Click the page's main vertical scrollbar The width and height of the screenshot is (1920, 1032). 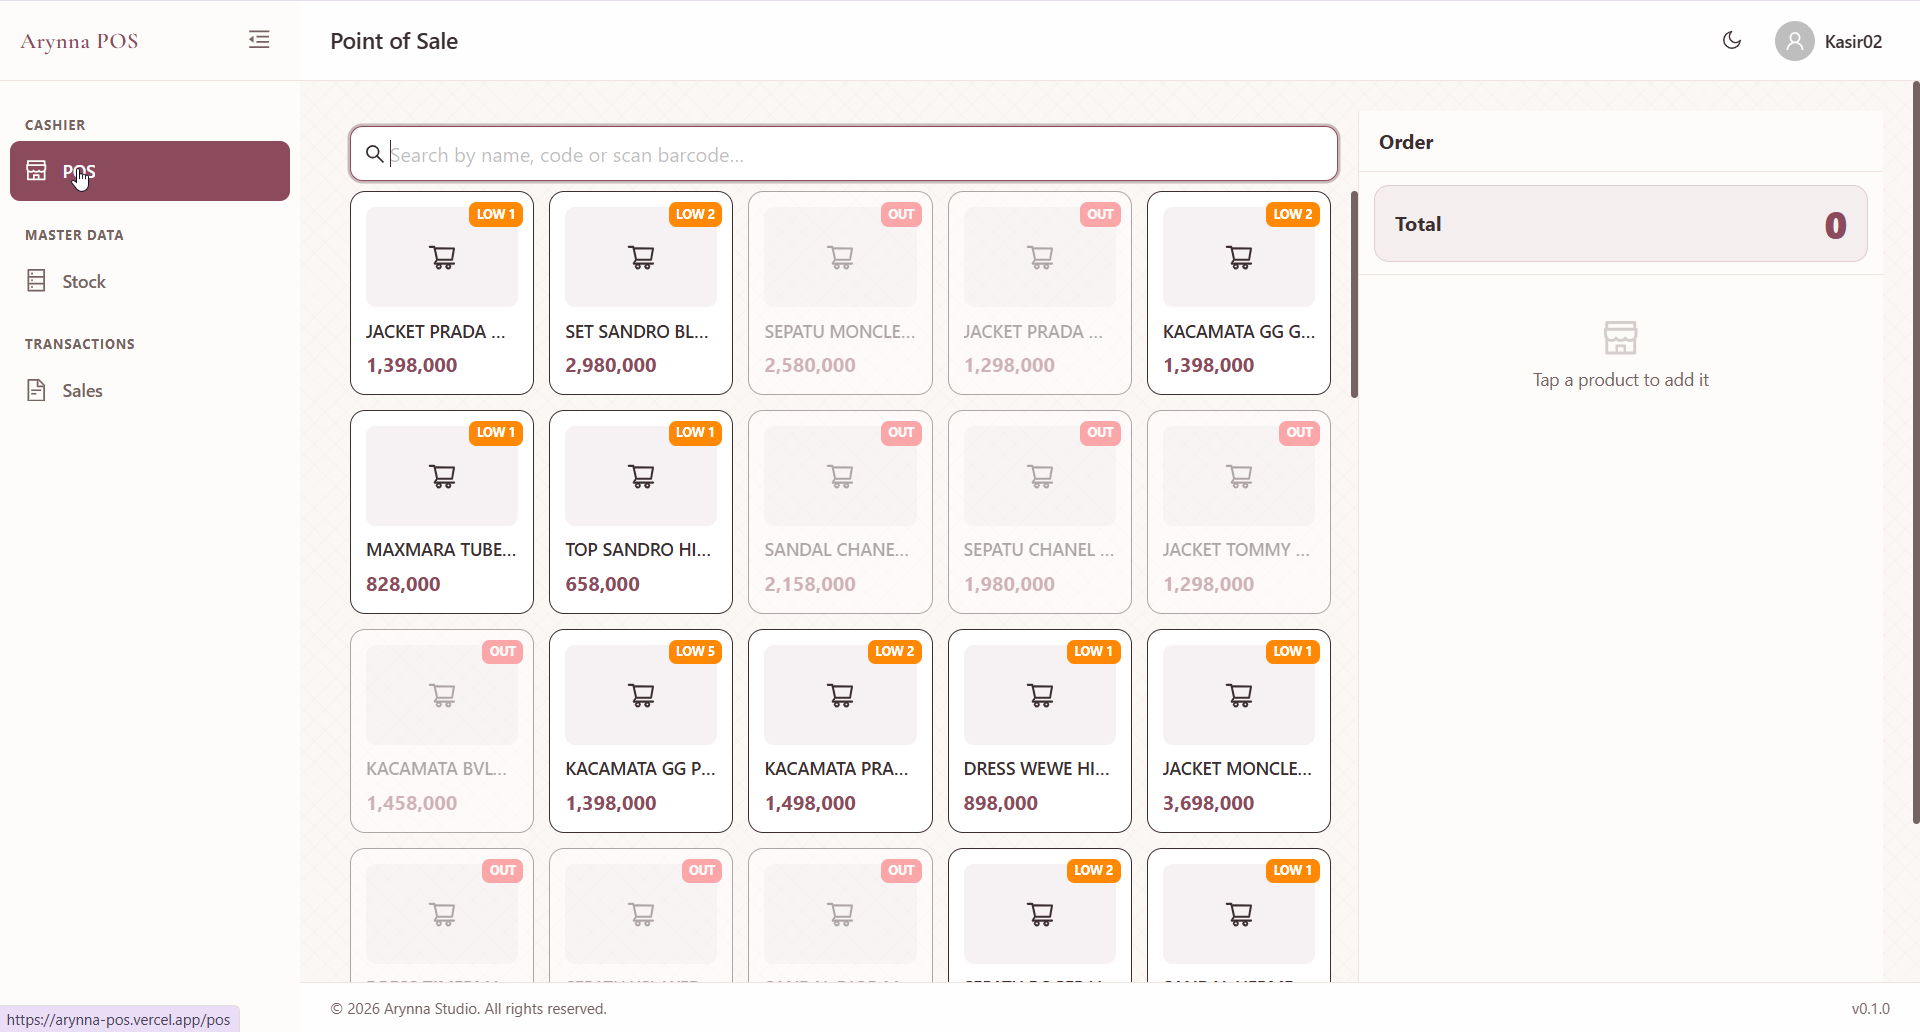(1915, 452)
